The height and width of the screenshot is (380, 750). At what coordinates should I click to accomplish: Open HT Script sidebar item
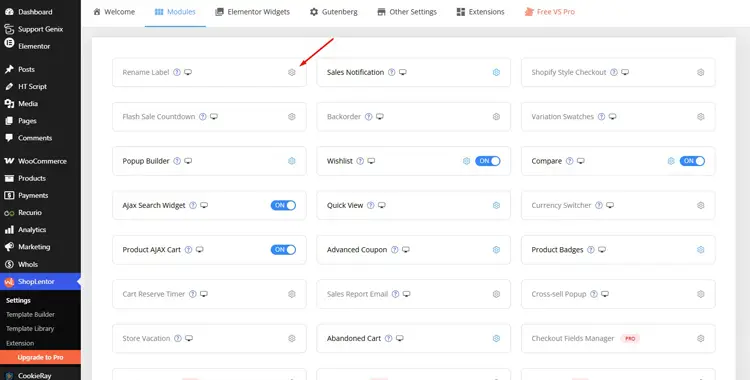pos(40,87)
